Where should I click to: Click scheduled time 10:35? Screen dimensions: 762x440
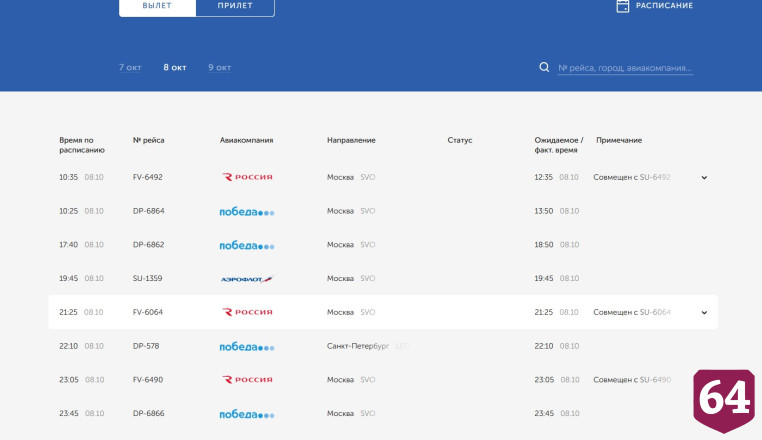point(69,177)
